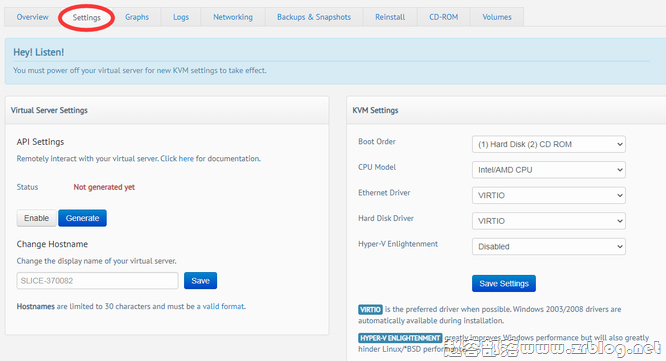Click Save Settings for KVM
The image size is (666, 361).
tap(504, 283)
